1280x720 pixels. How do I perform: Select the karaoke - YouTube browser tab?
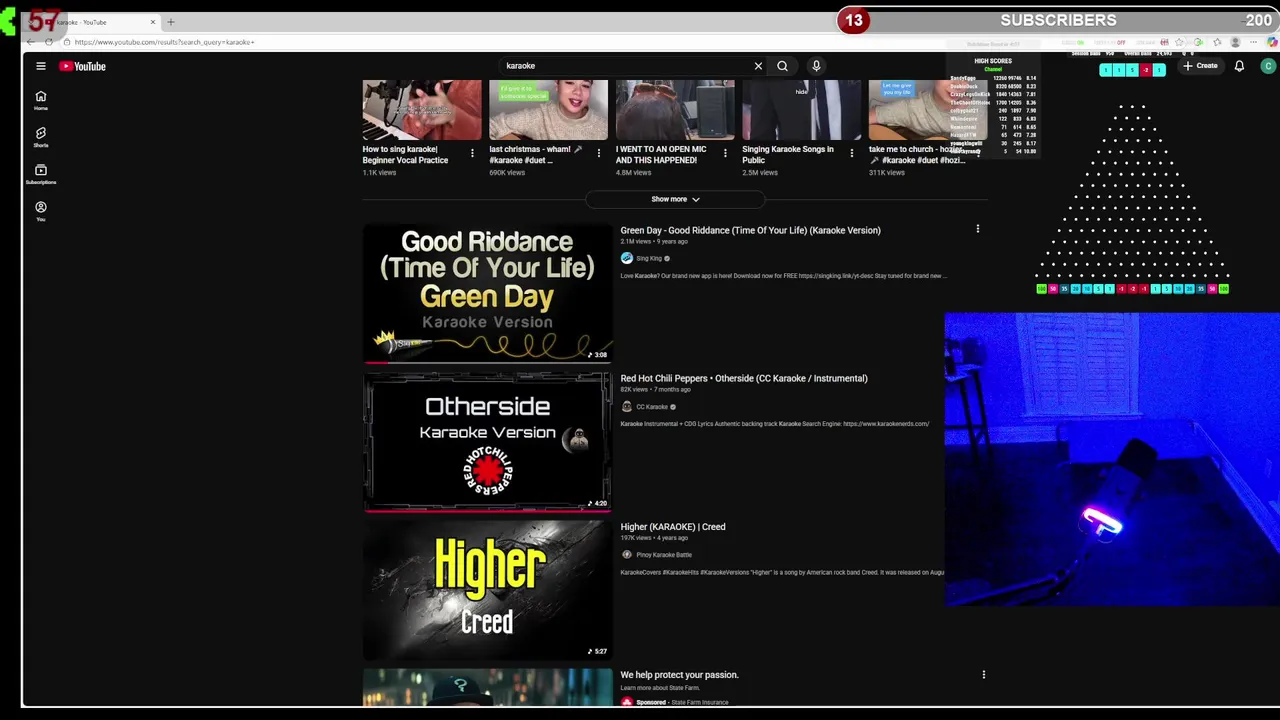click(x=90, y=22)
